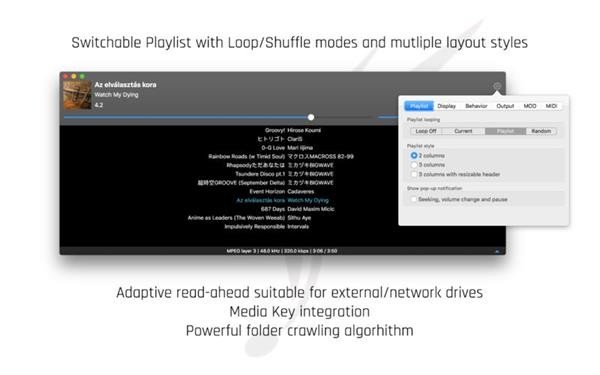Enable seeking, volume change and pause notification
This screenshot has height=375, width=600.
coord(414,199)
